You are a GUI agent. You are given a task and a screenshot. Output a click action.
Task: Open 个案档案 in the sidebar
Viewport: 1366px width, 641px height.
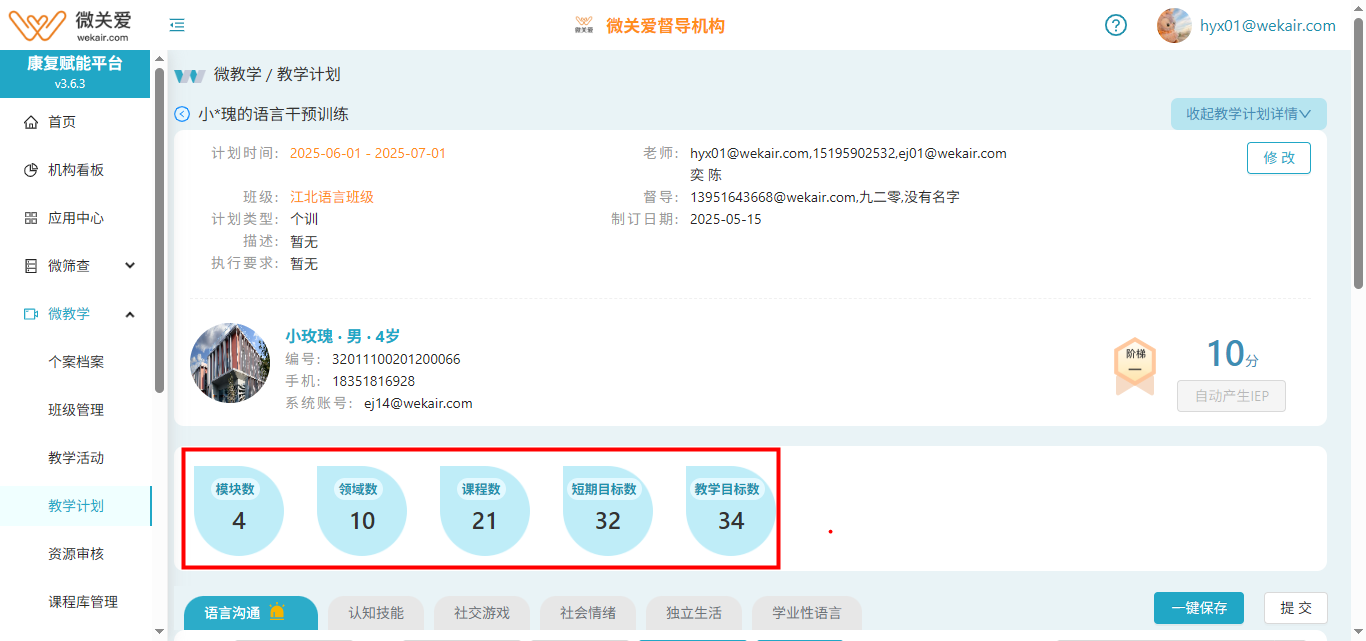[x=76, y=362]
